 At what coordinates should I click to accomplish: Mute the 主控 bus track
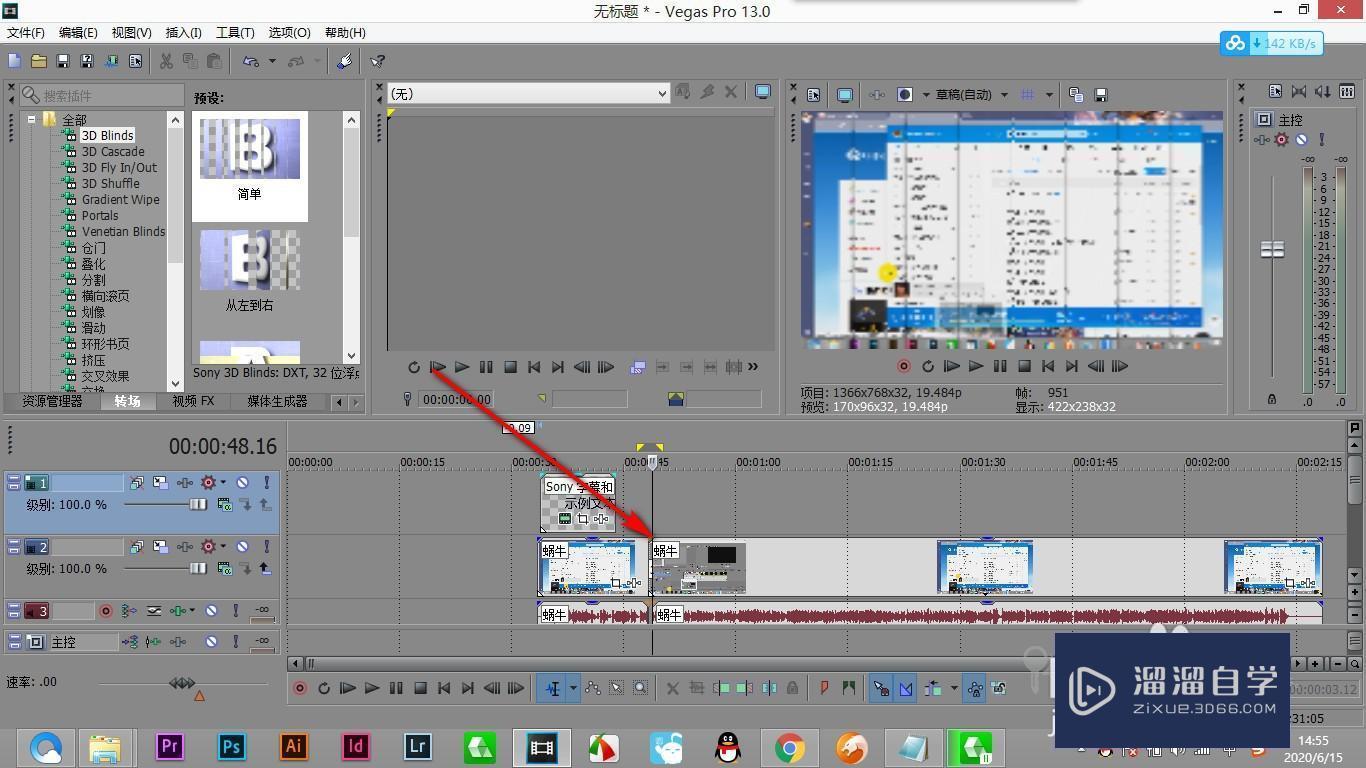coord(211,642)
